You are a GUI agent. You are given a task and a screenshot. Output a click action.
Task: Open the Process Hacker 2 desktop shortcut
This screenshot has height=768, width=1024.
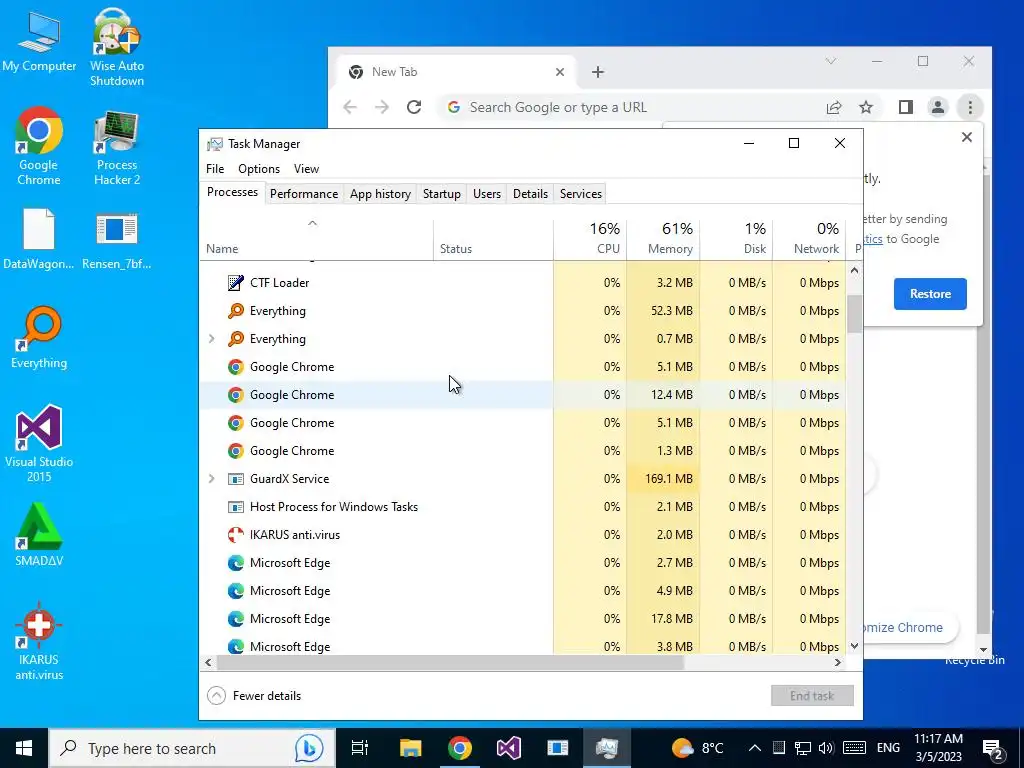[117, 148]
